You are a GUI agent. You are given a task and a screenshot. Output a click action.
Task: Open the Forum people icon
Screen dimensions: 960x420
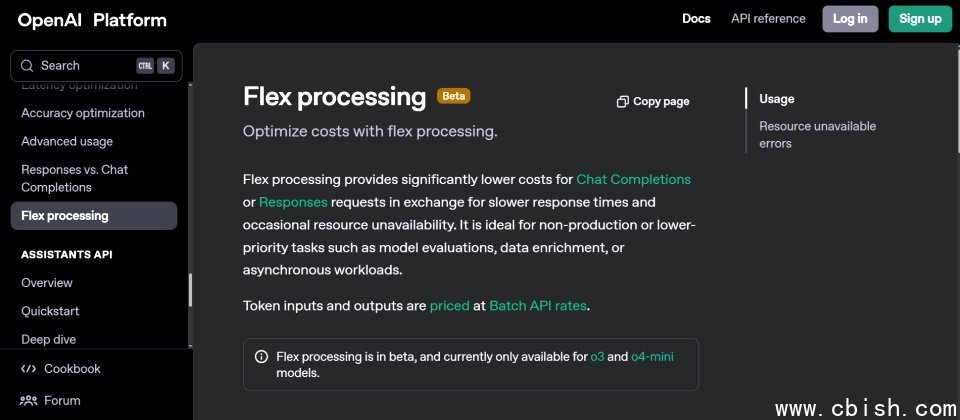pyautogui.click(x=28, y=400)
